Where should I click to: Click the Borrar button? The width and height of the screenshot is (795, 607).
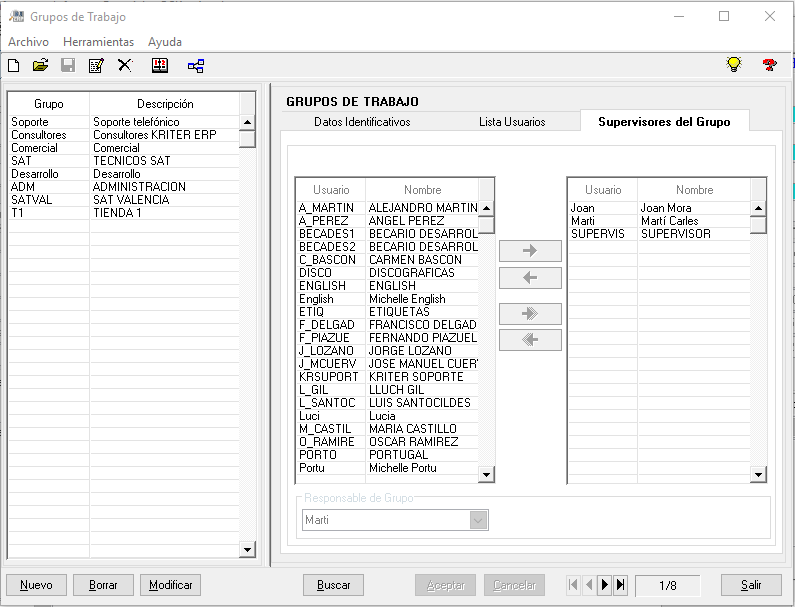tap(103, 585)
